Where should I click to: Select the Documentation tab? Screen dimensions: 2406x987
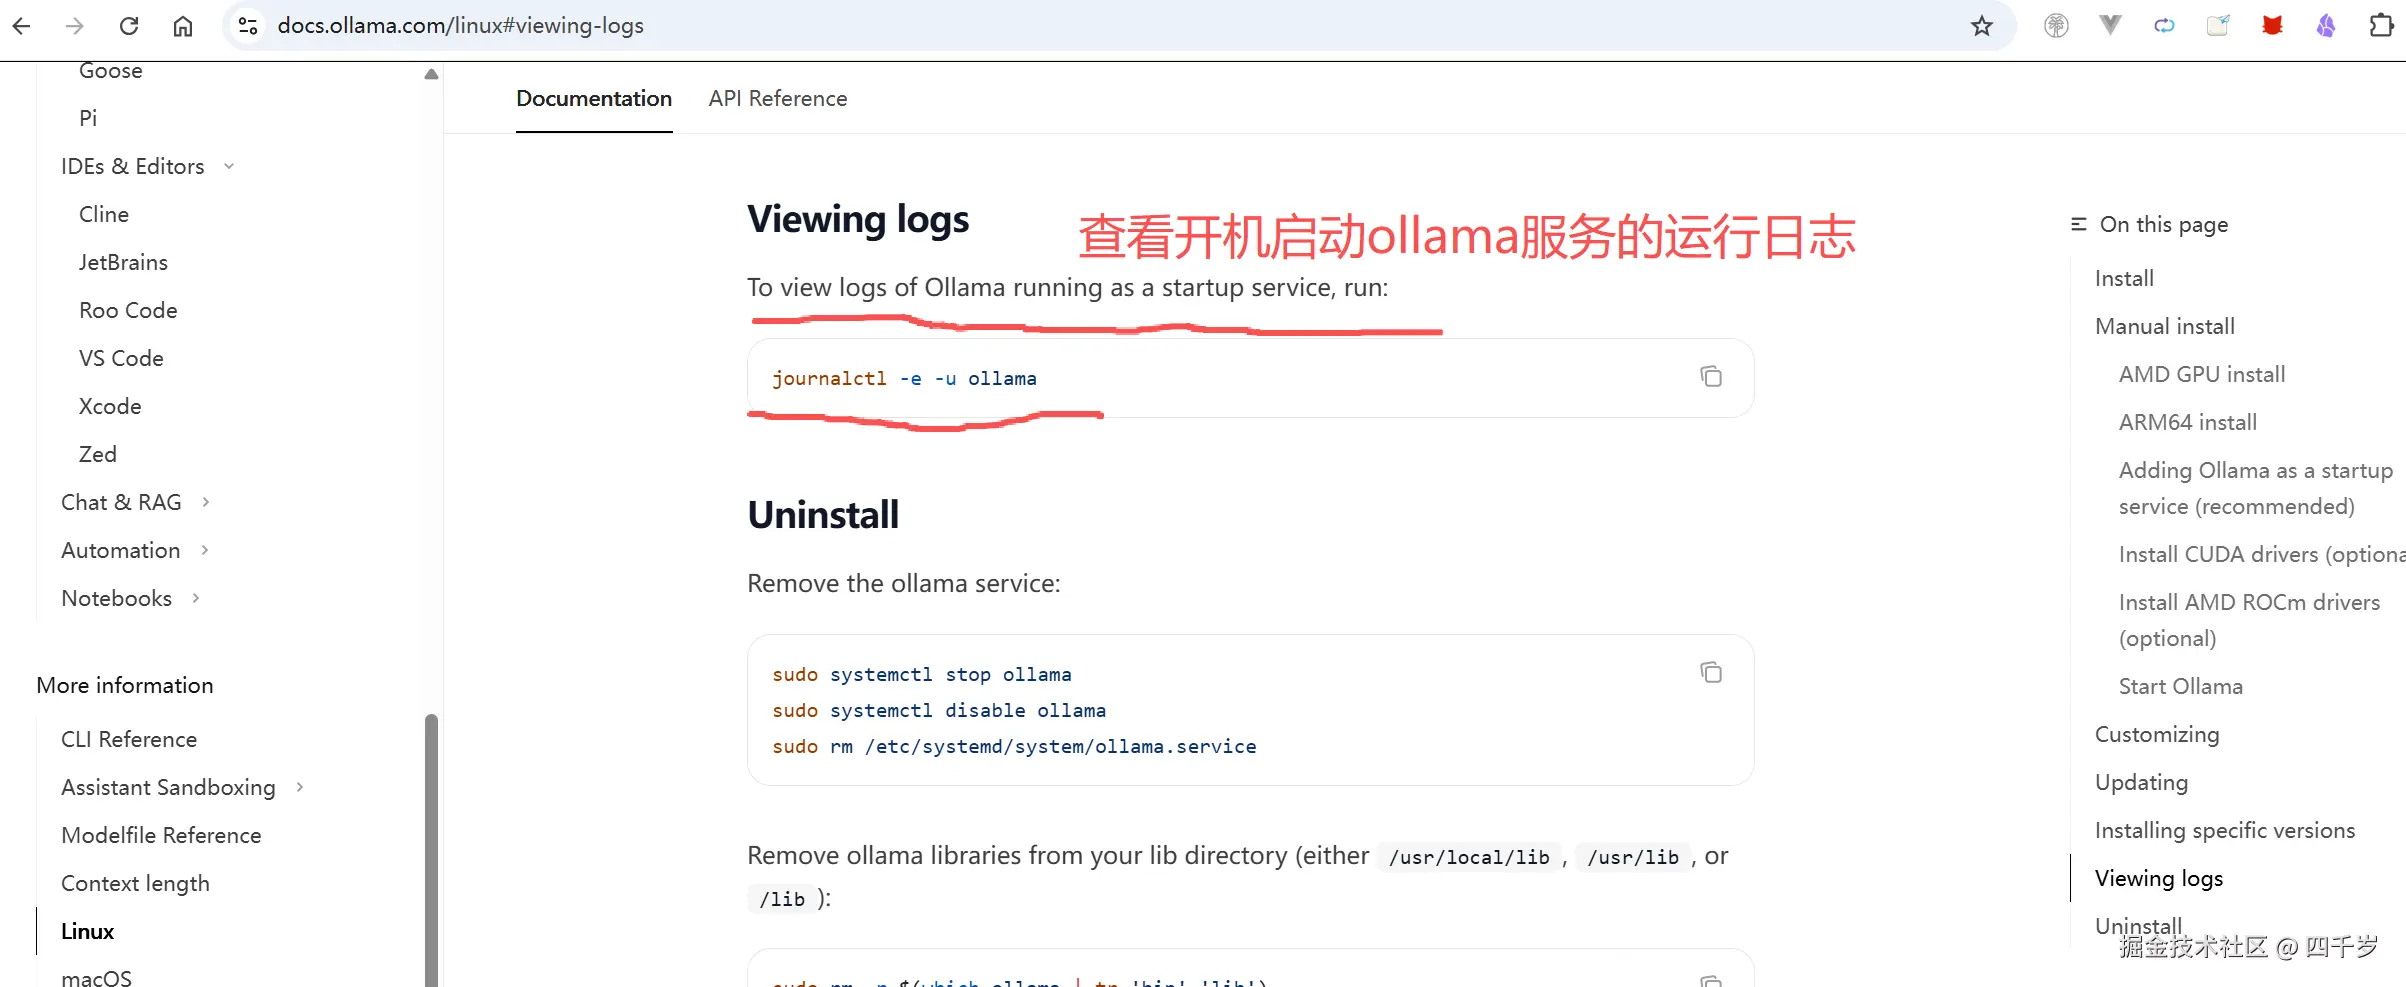click(x=593, y=98)
